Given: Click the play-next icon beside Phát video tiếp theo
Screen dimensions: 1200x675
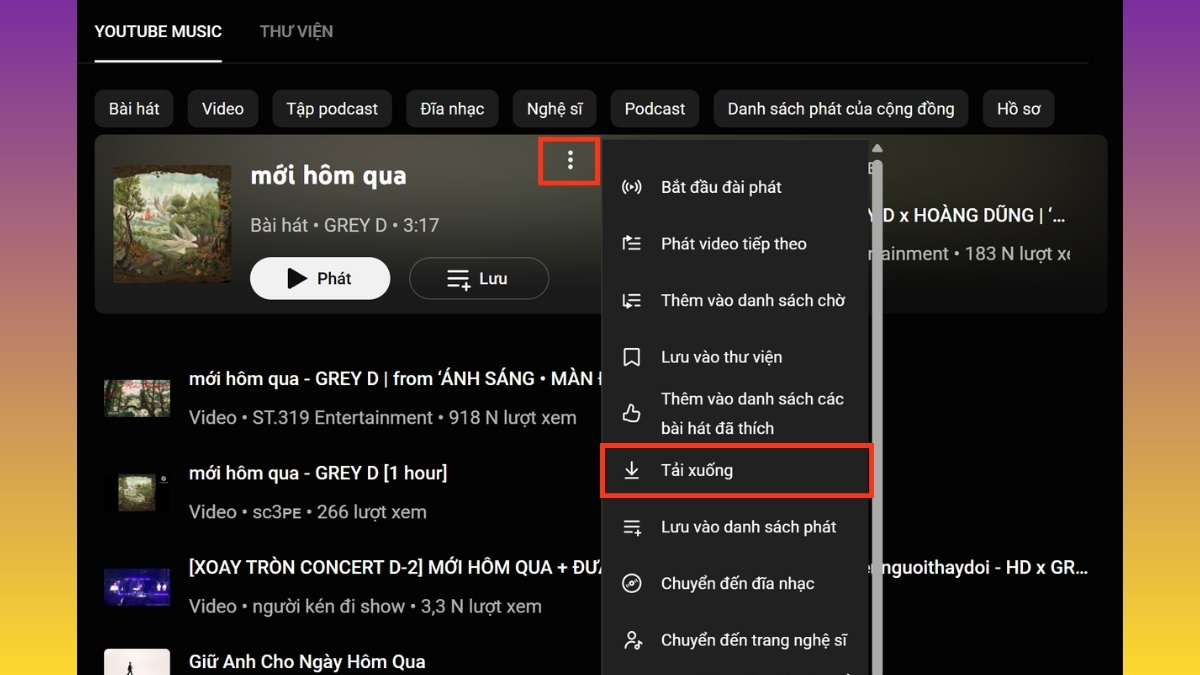Looking at the screenshot, I should (631, 244).
